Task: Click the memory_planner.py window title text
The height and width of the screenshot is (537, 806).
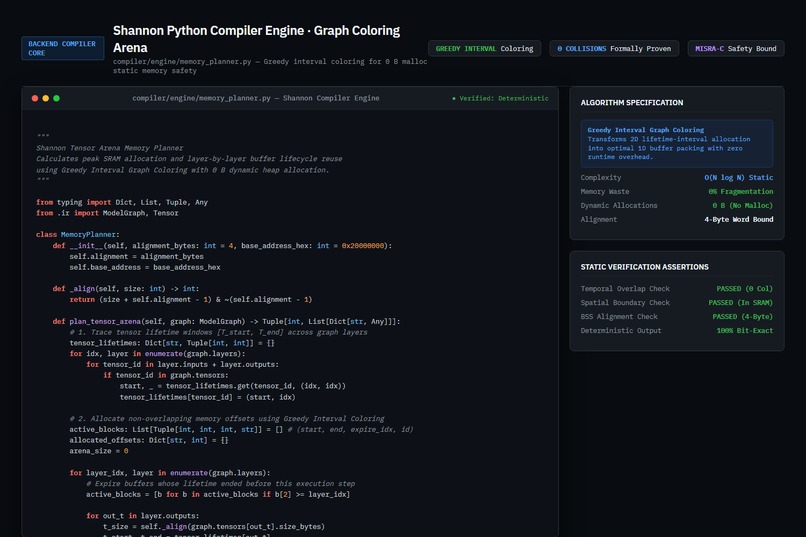Action: [x=255, y=98]
